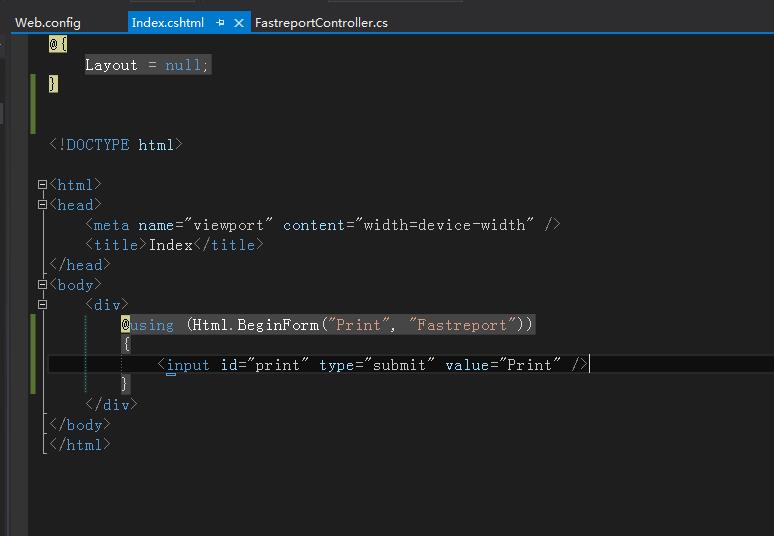Click the "Fastreport" string argument
Screen dimensions: 774x536
point(462,325)
